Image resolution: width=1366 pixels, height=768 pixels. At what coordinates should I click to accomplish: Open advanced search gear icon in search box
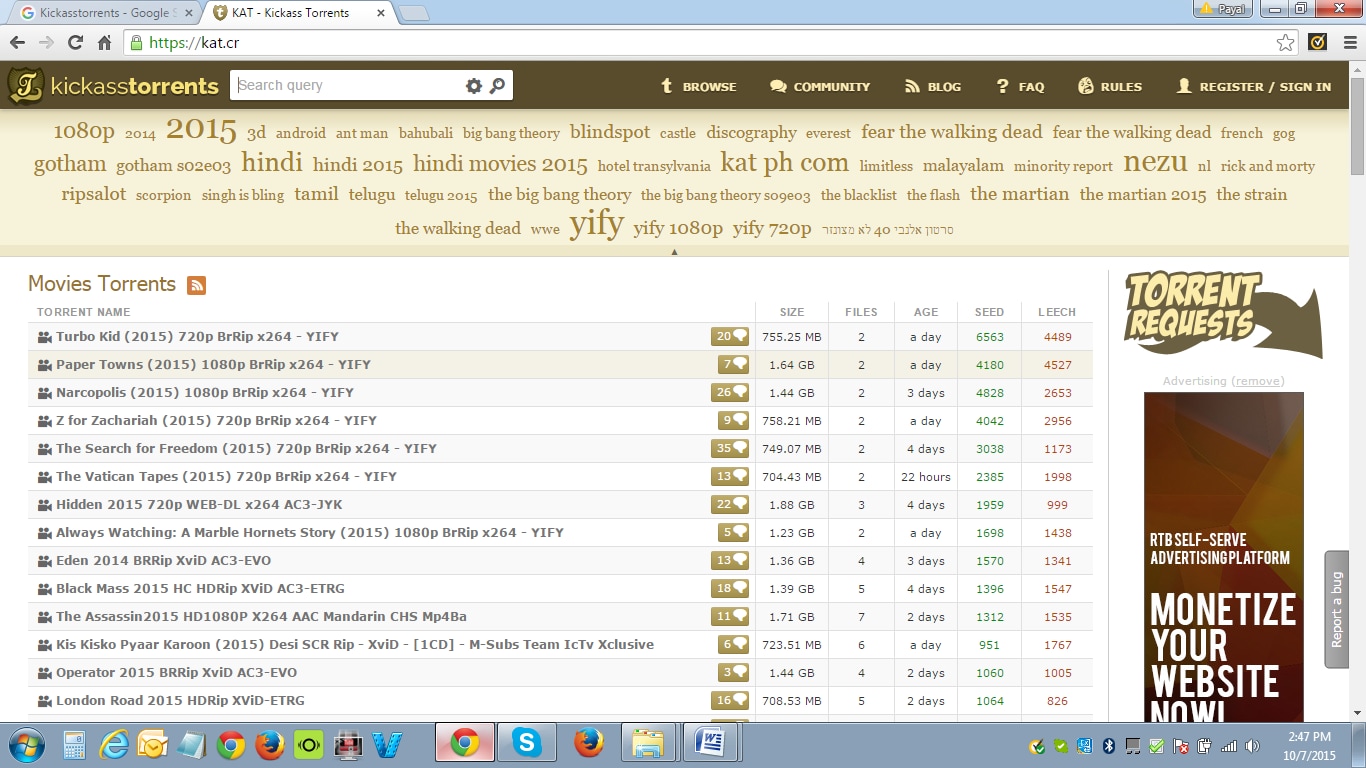click(x=474, y=86)
